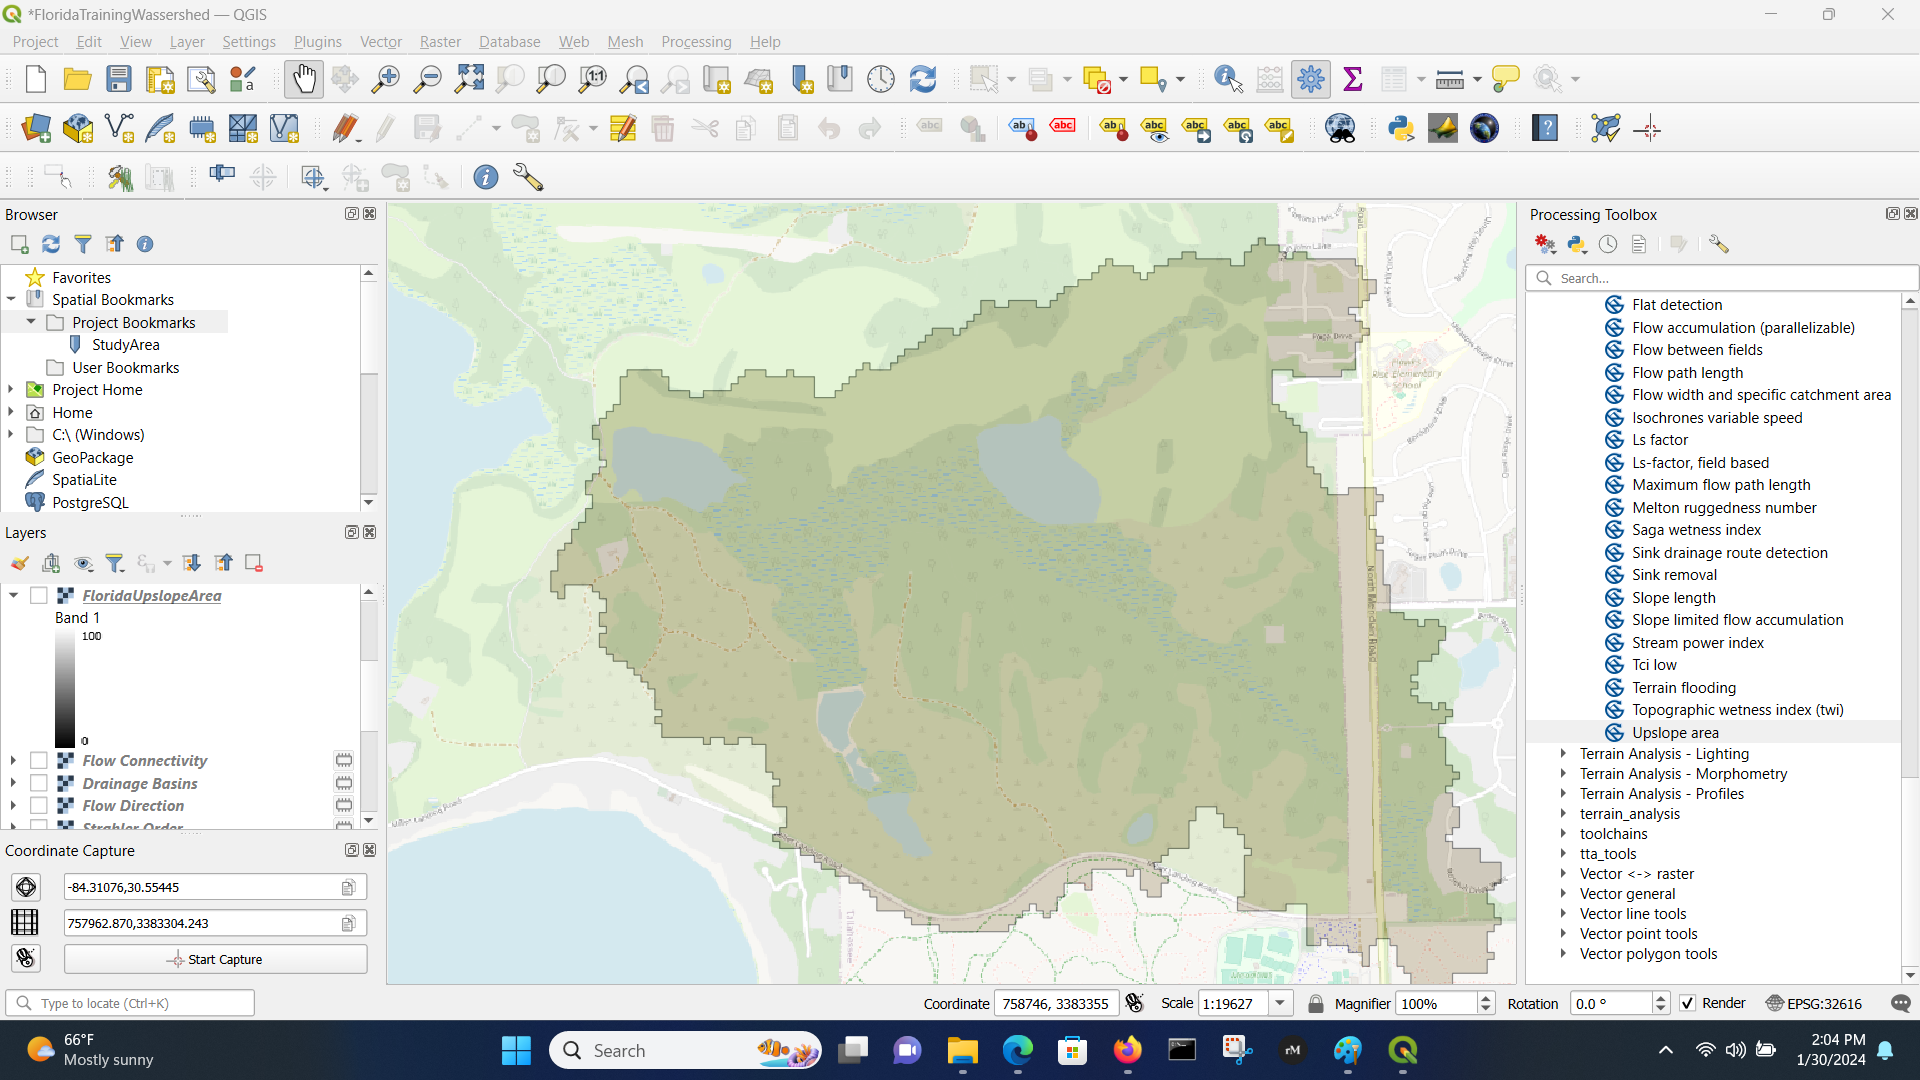Click the Zoom In magnifier tool
The image size is (1920, 1080).
click(x=386, y=79)
